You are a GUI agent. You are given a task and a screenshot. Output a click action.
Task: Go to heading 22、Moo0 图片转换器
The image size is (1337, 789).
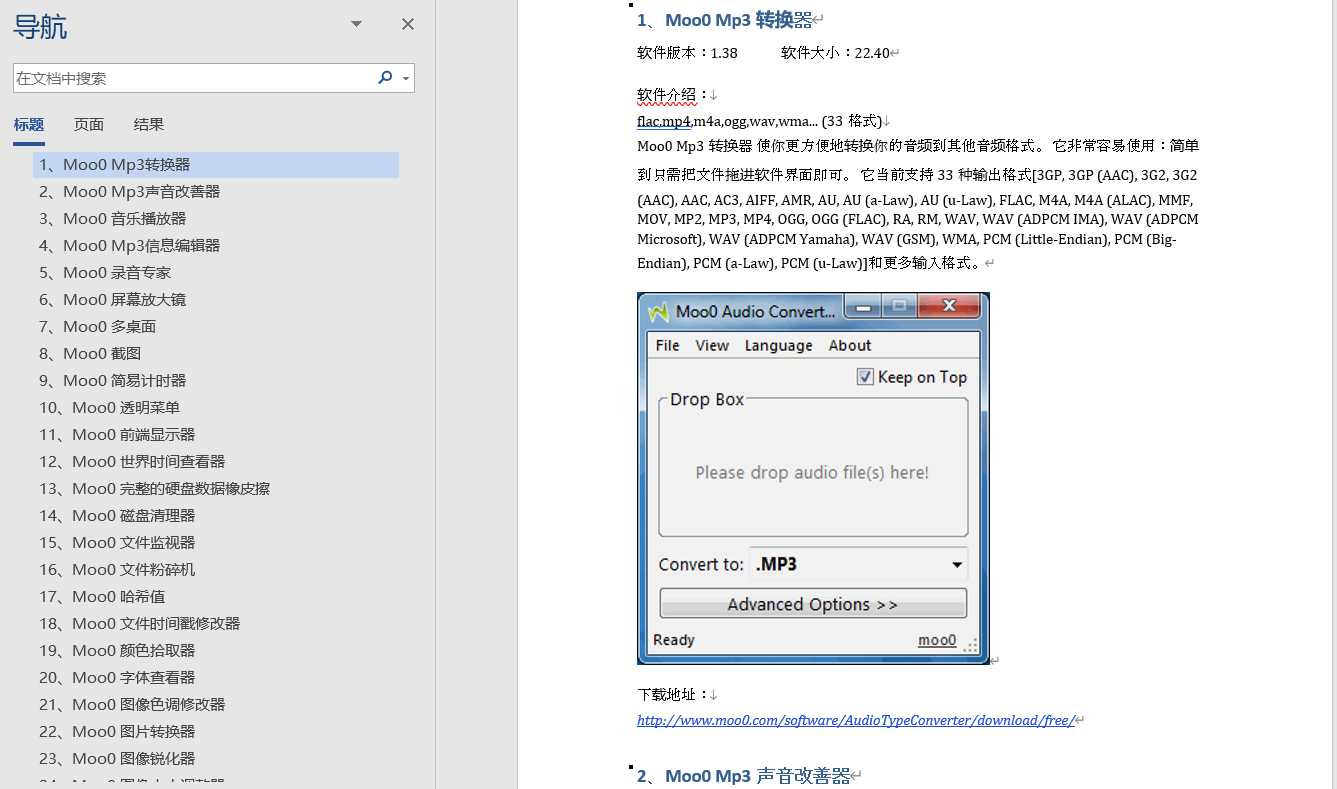click(117, 732)
